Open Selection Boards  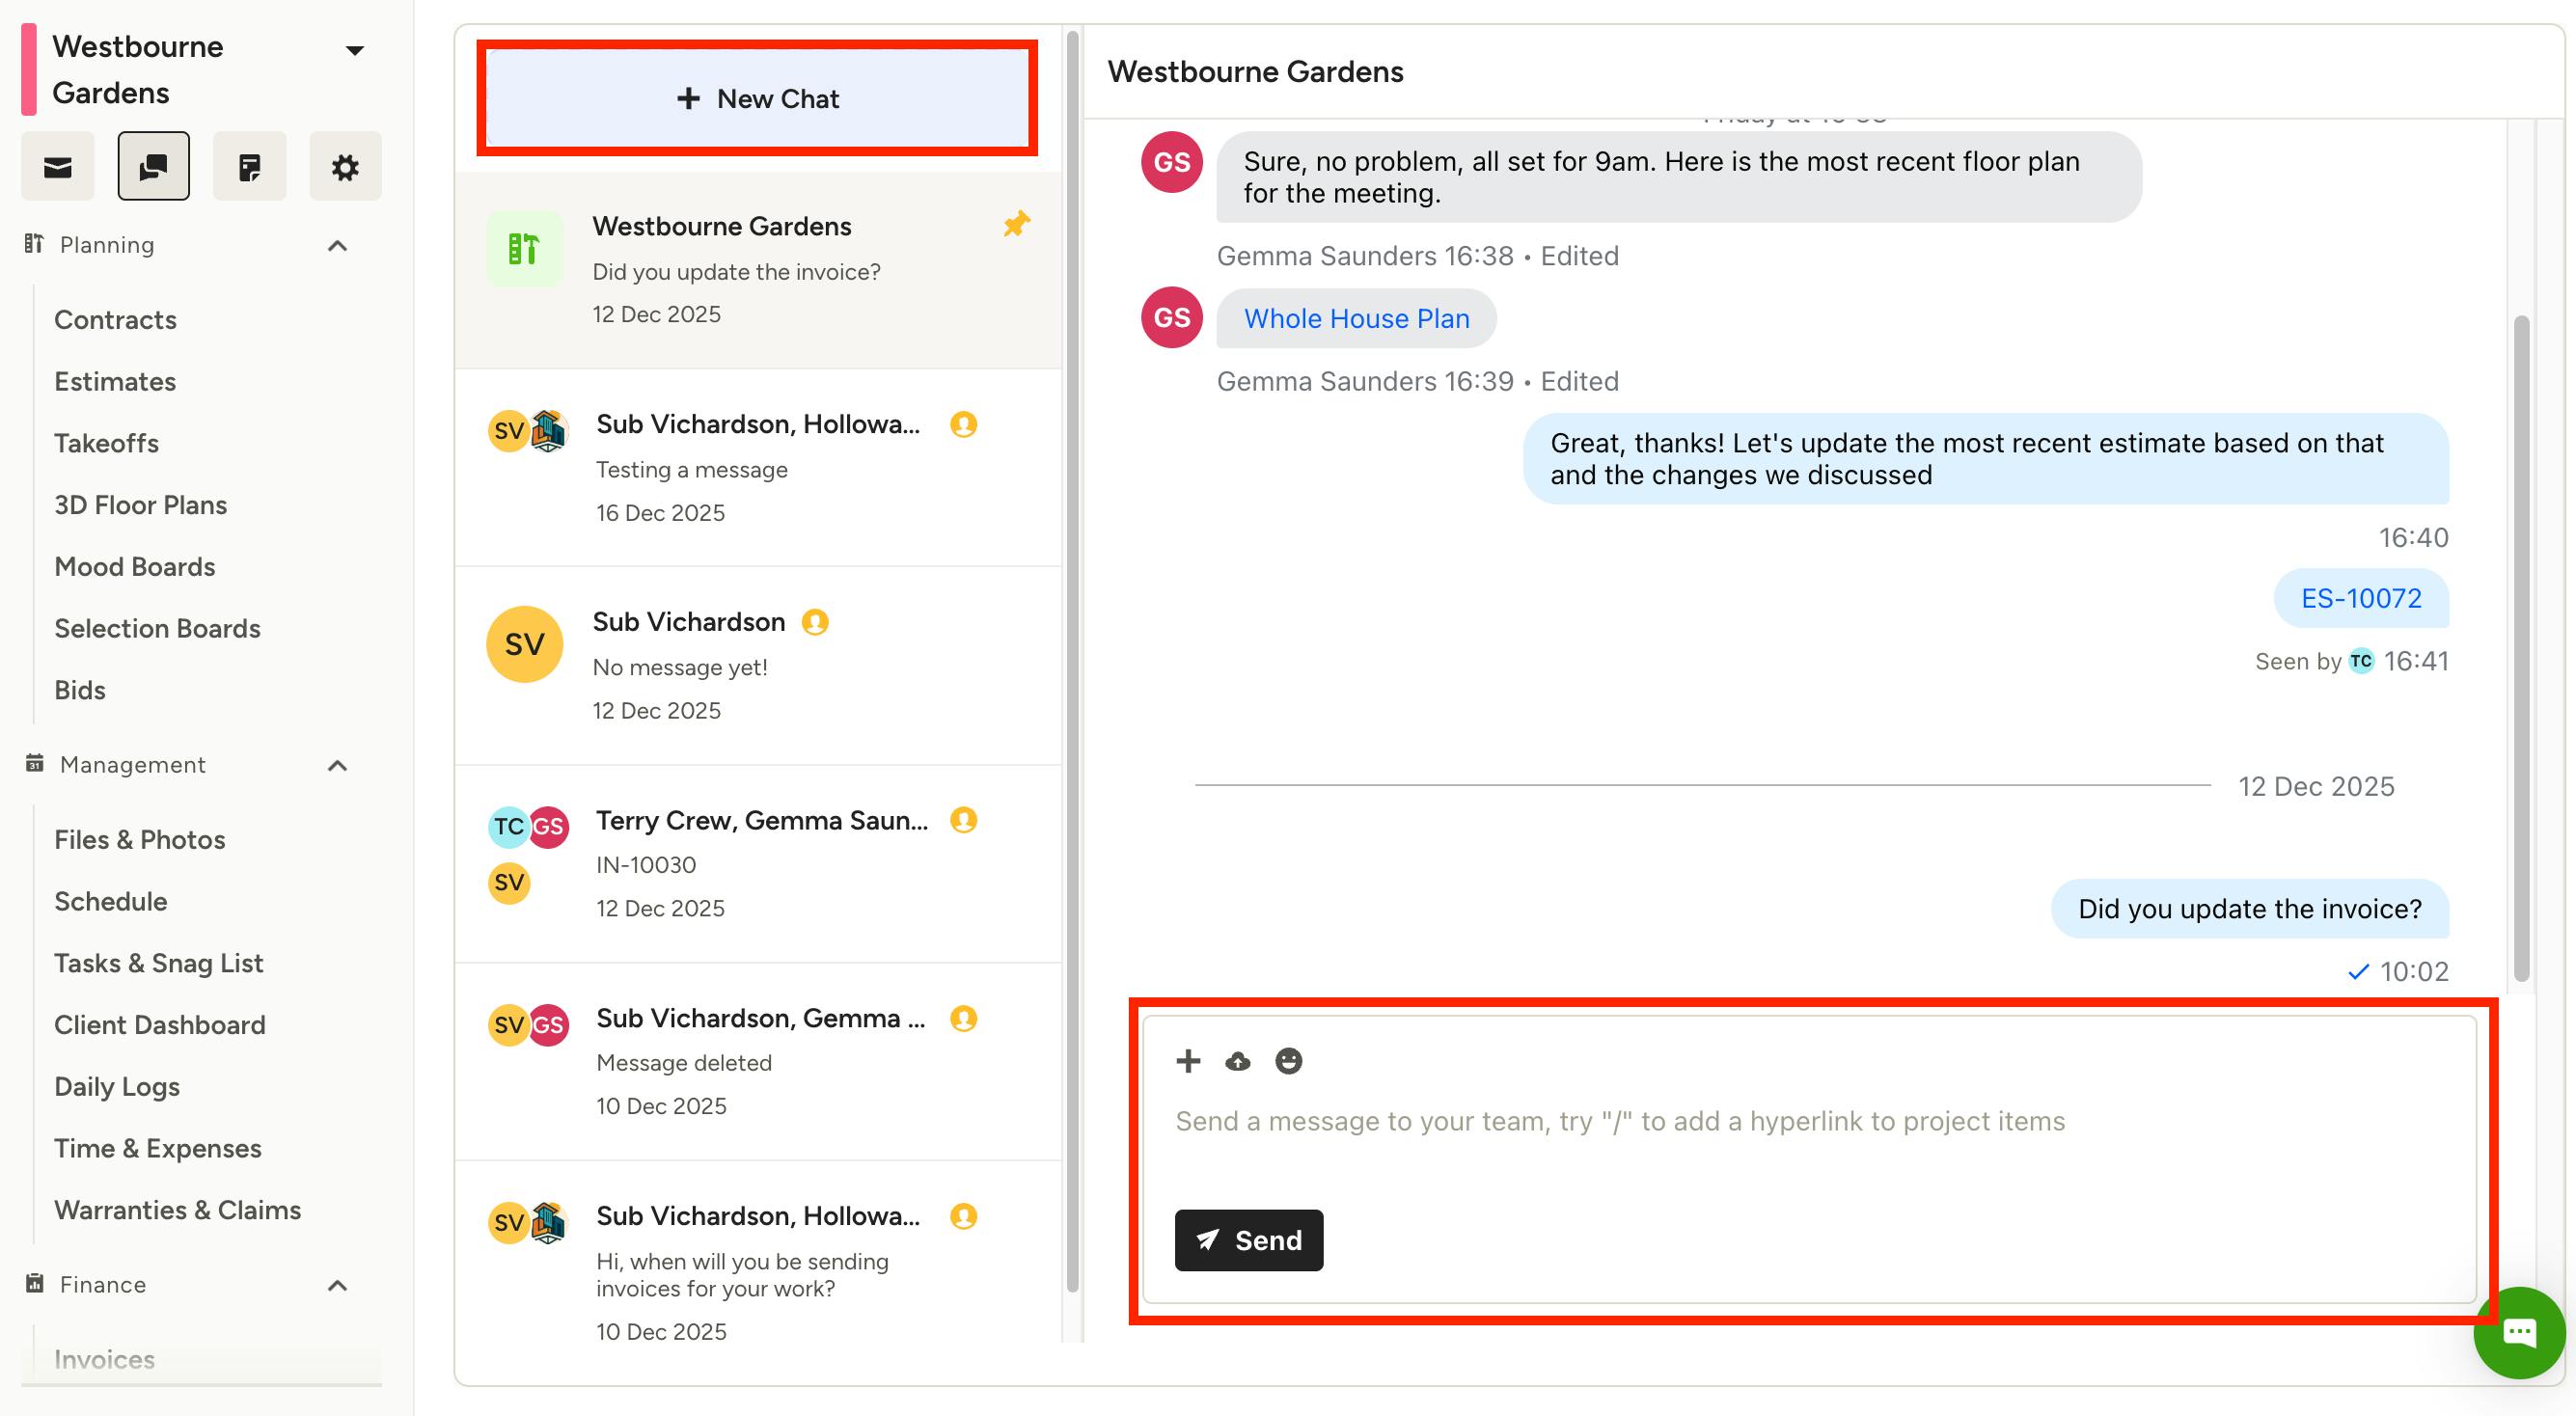(157, 629)
